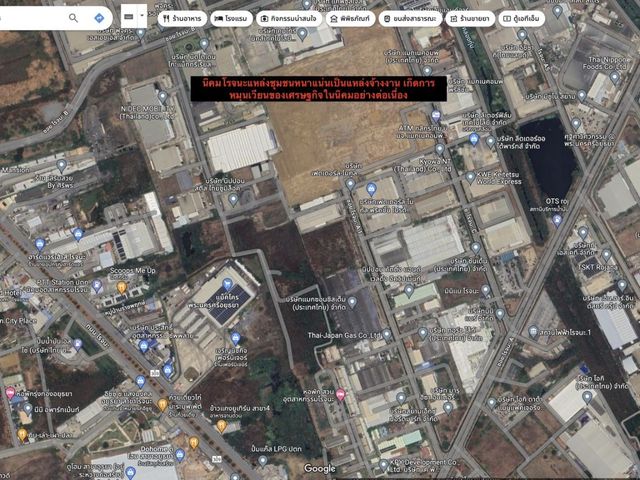
Task: Click the บีบี อพาร์ทเม้นท์ label
Action: tap(57, 409)
